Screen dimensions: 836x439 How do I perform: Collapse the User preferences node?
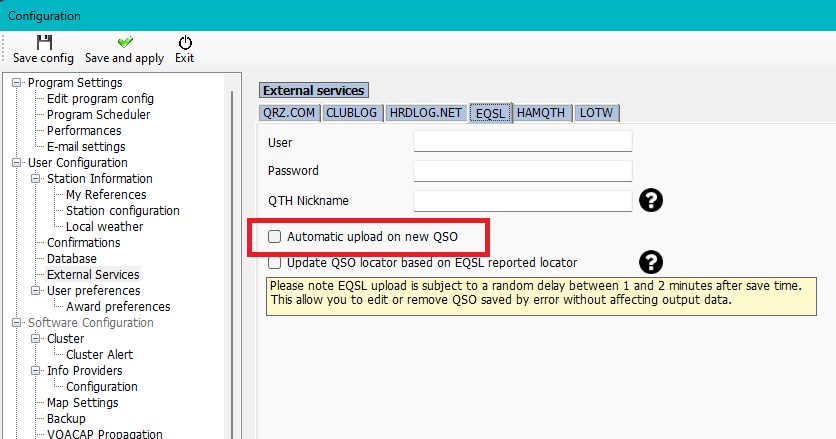(x=36, y=291)
